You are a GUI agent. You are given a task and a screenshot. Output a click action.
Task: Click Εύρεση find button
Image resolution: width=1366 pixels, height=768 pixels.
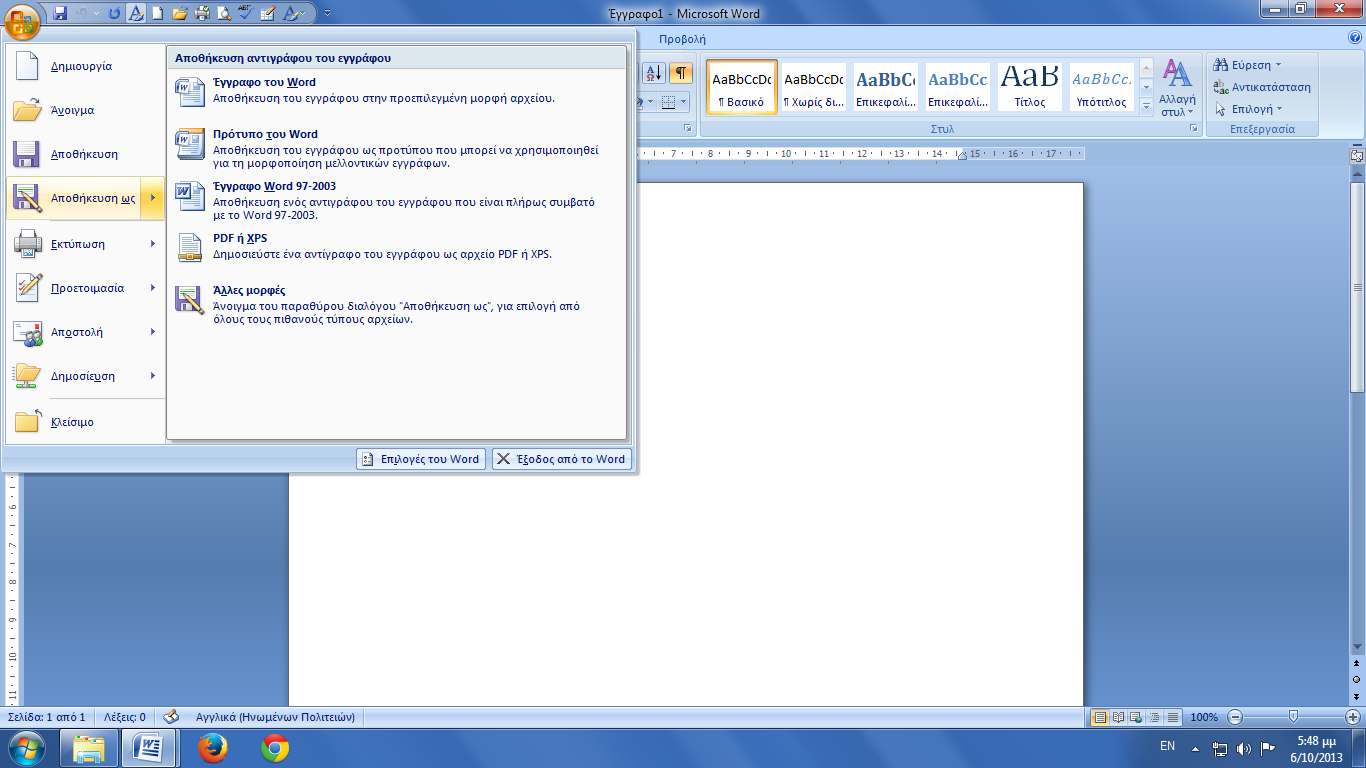click(x=1247, y=65)
